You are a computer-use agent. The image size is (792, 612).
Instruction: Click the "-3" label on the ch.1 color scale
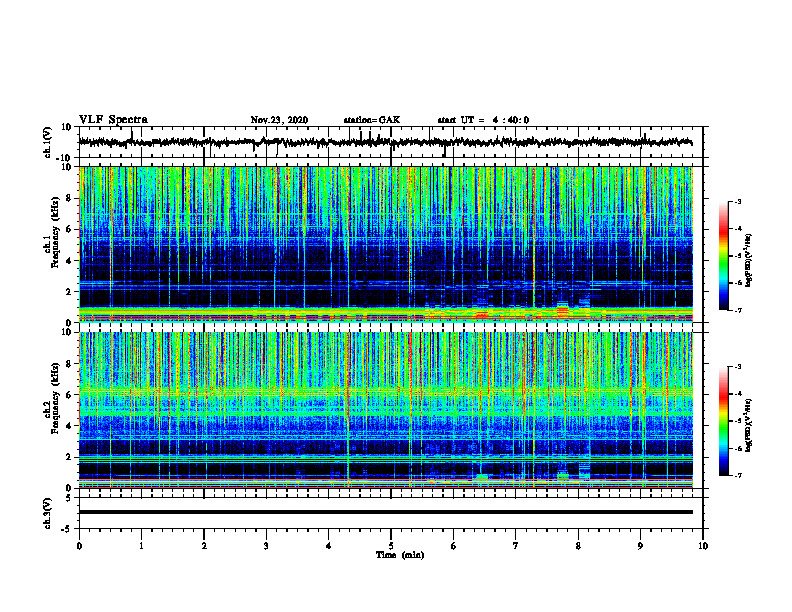[x=738, y=202]
